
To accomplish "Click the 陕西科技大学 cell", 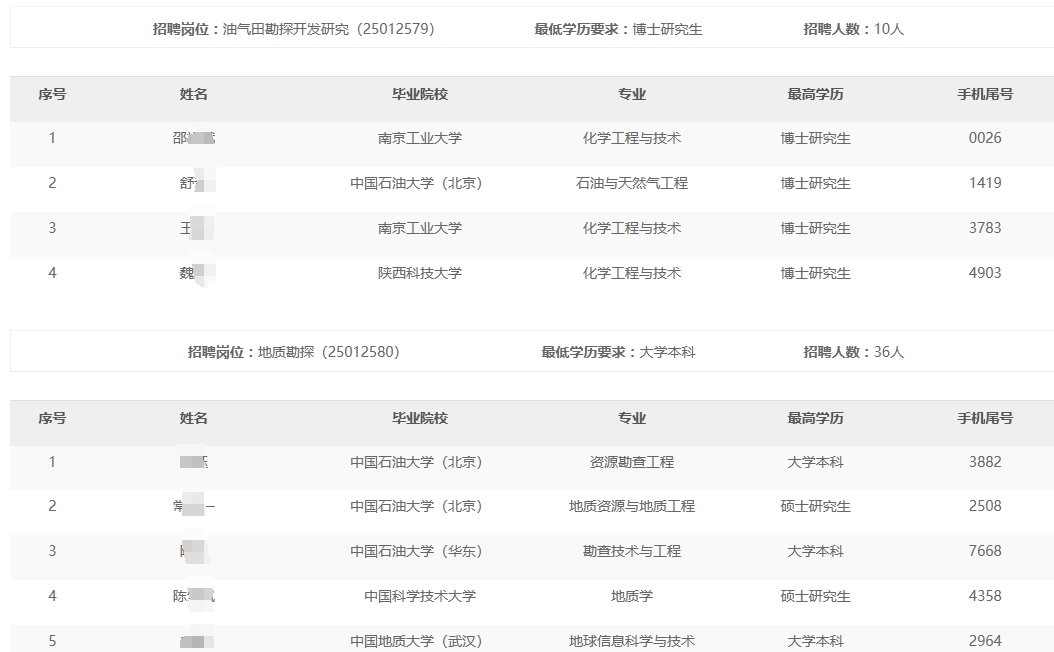I will coord(420,273).
